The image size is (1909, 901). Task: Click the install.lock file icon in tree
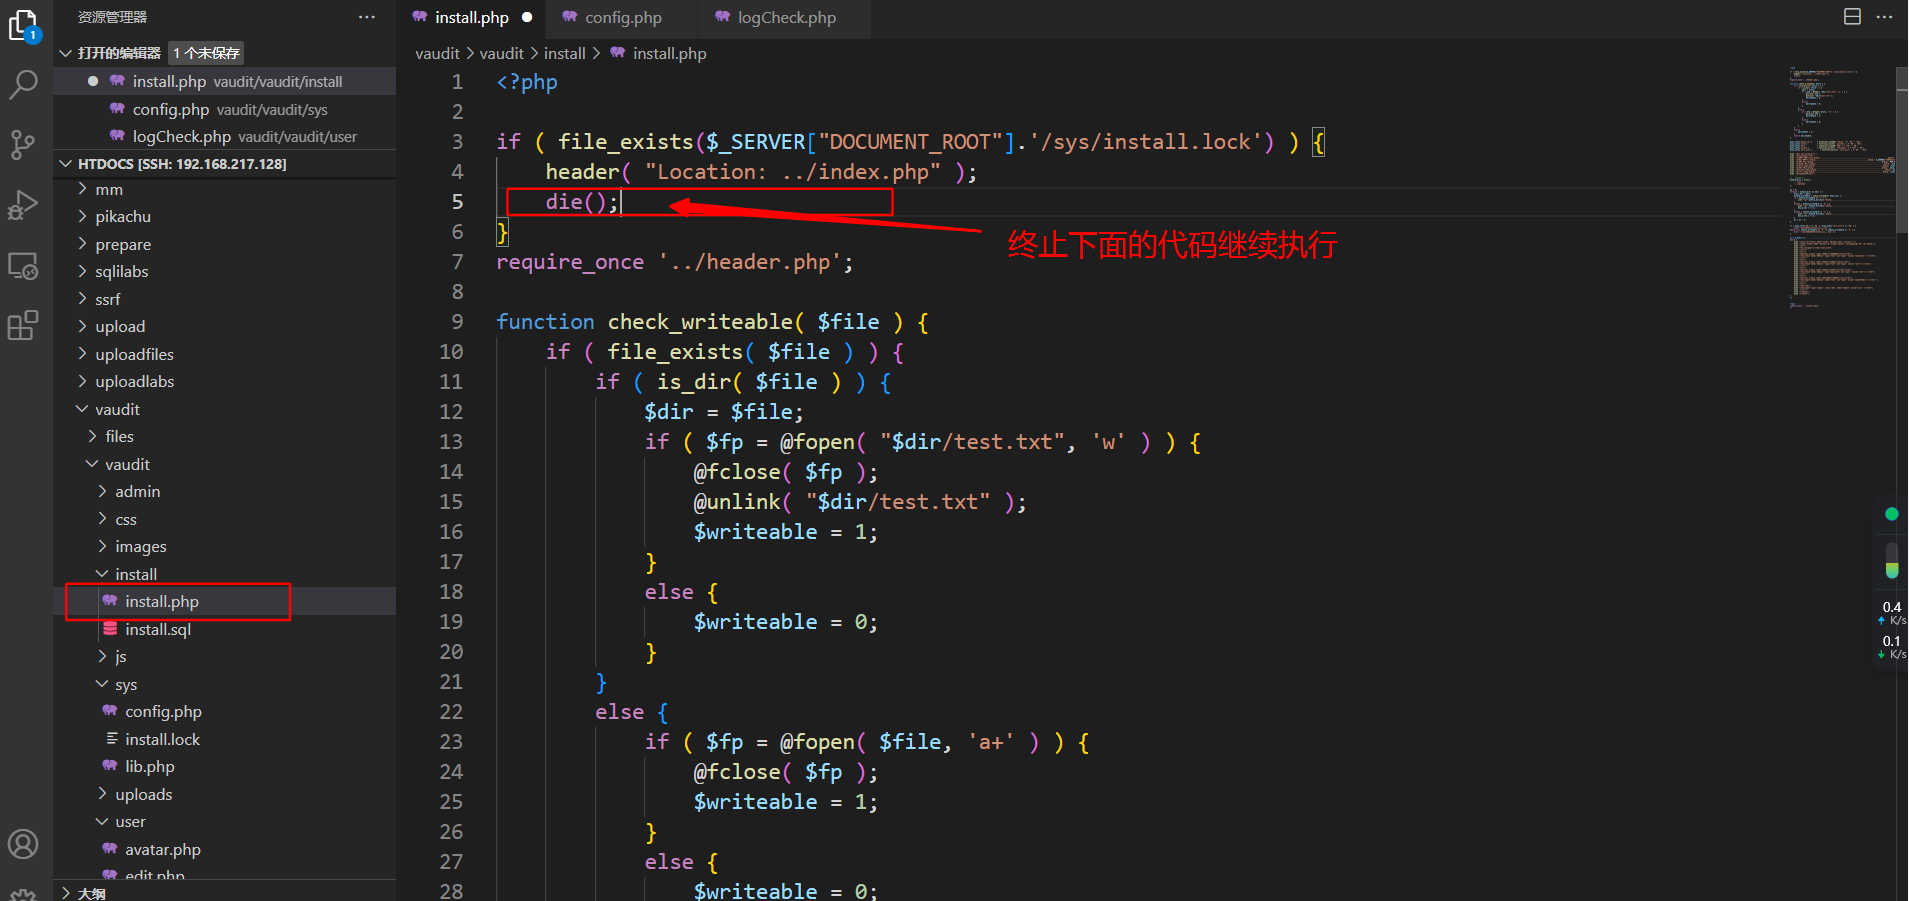[111, 739]
